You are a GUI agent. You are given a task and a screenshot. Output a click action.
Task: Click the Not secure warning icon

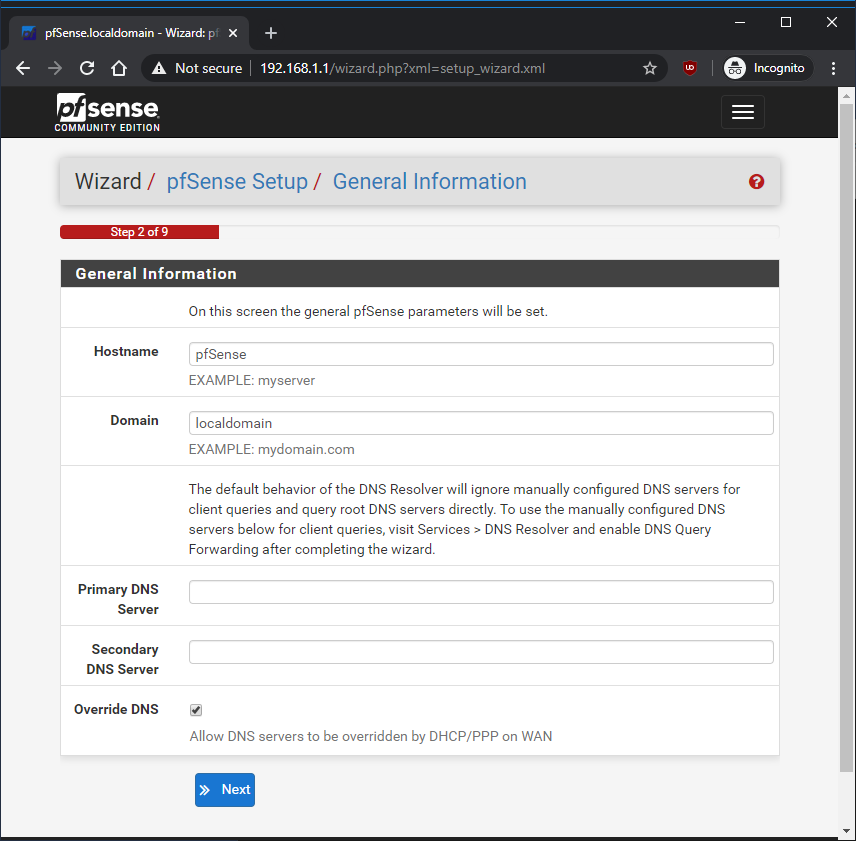[x=159, y=68]
